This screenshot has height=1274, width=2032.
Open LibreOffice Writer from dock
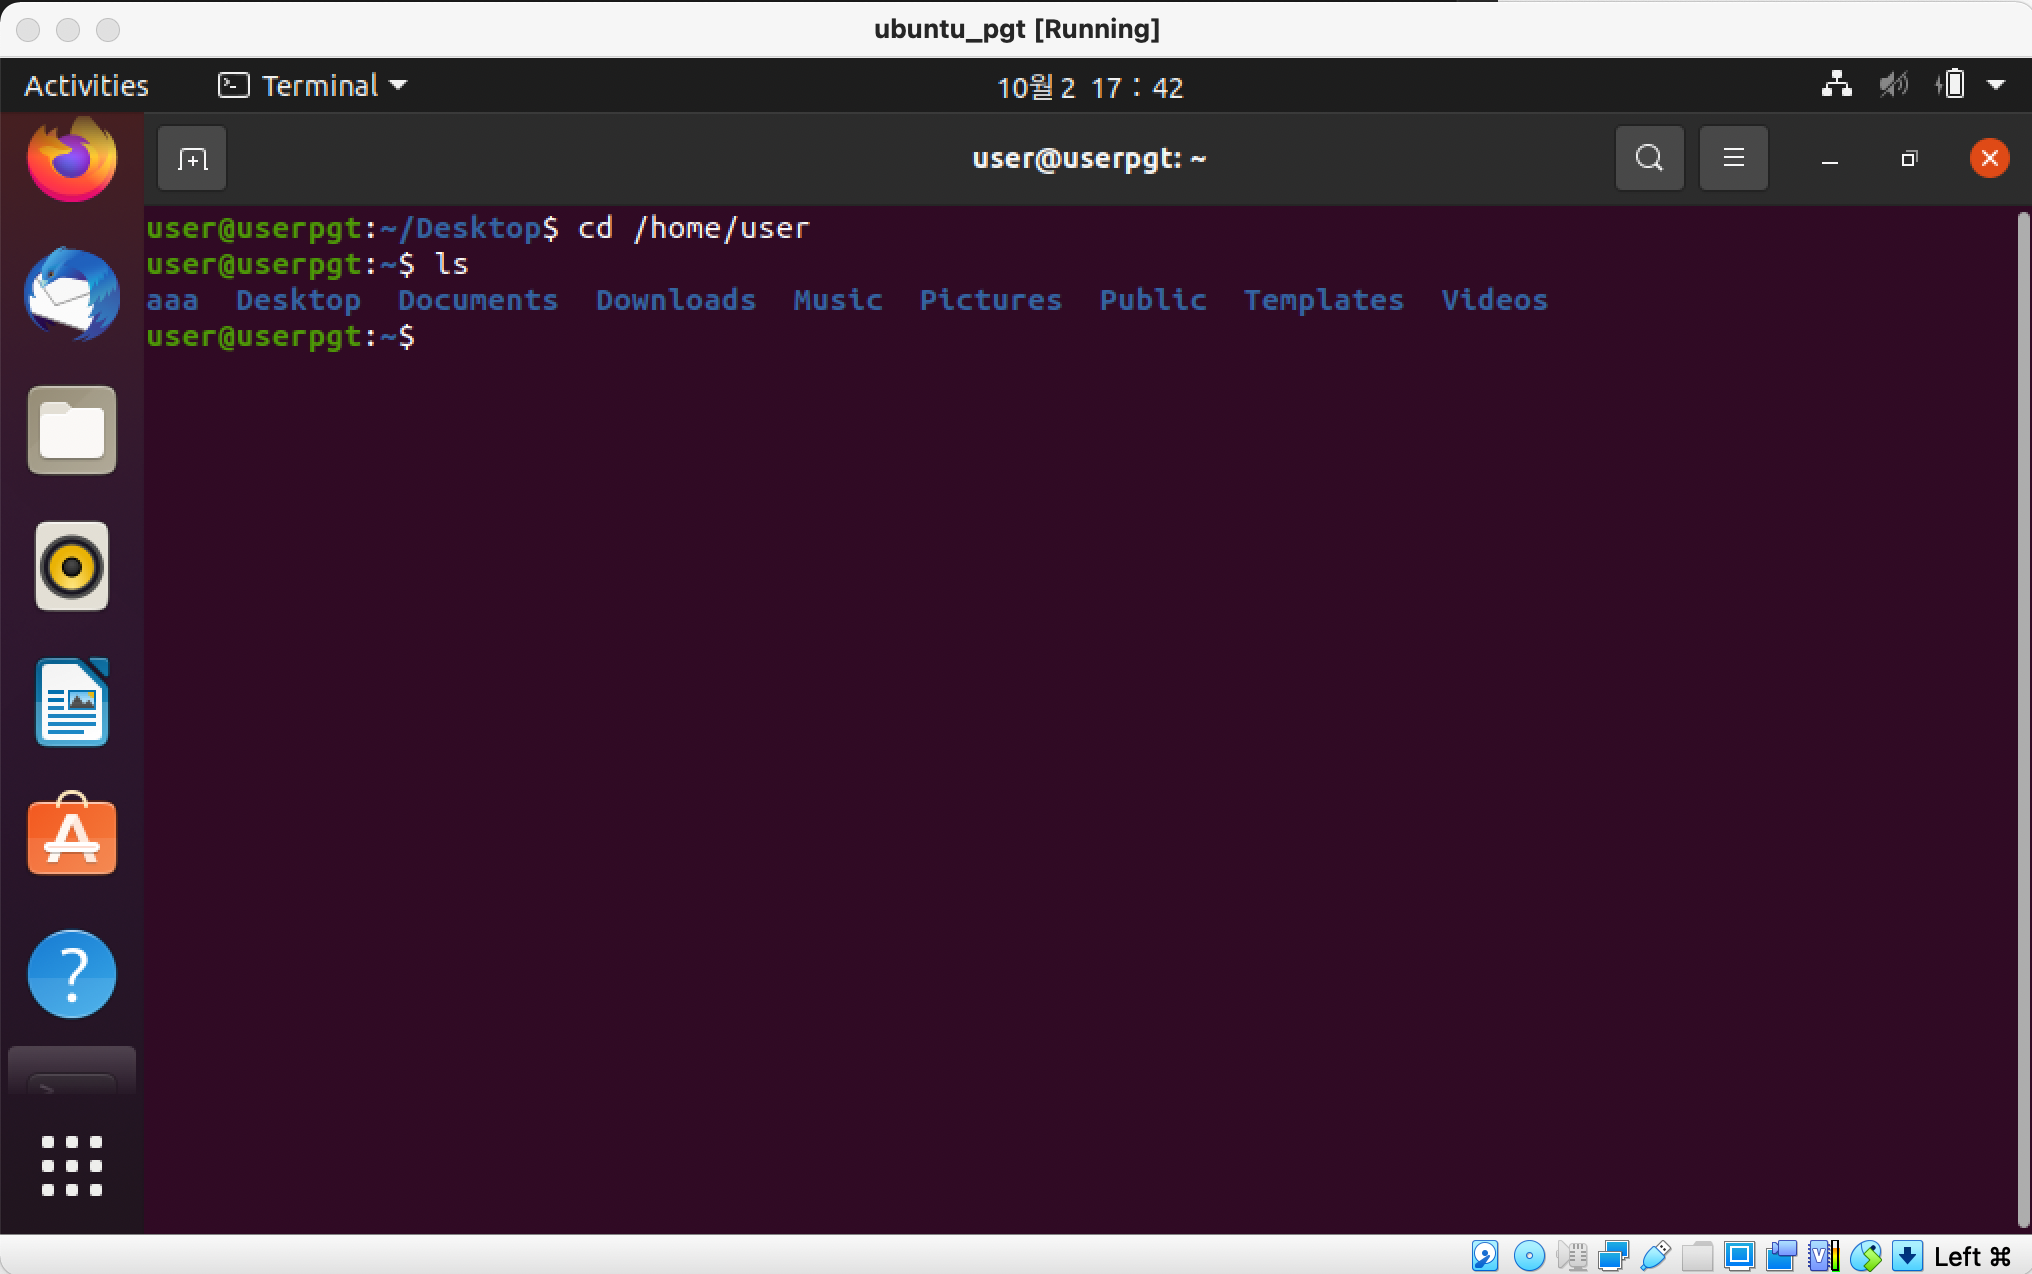[x=72, y=702]
